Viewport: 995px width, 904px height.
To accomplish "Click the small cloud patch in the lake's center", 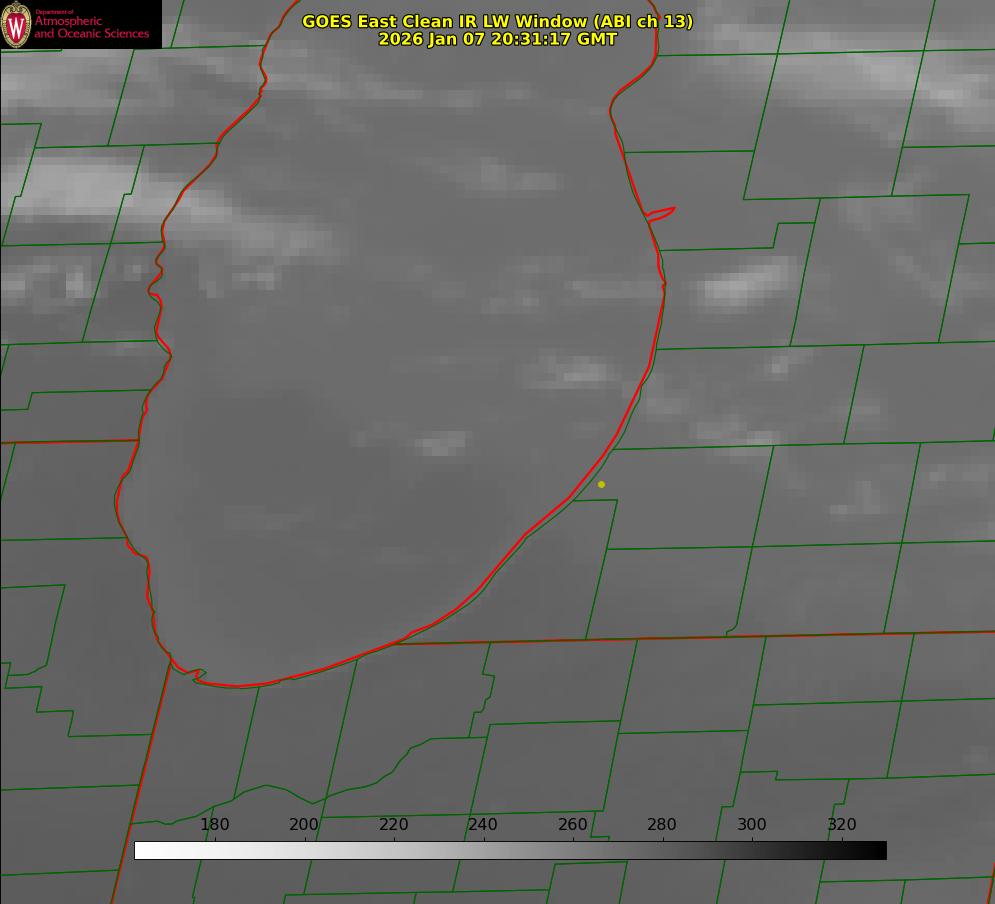I will pyautogui.click(x=440, y=443).
